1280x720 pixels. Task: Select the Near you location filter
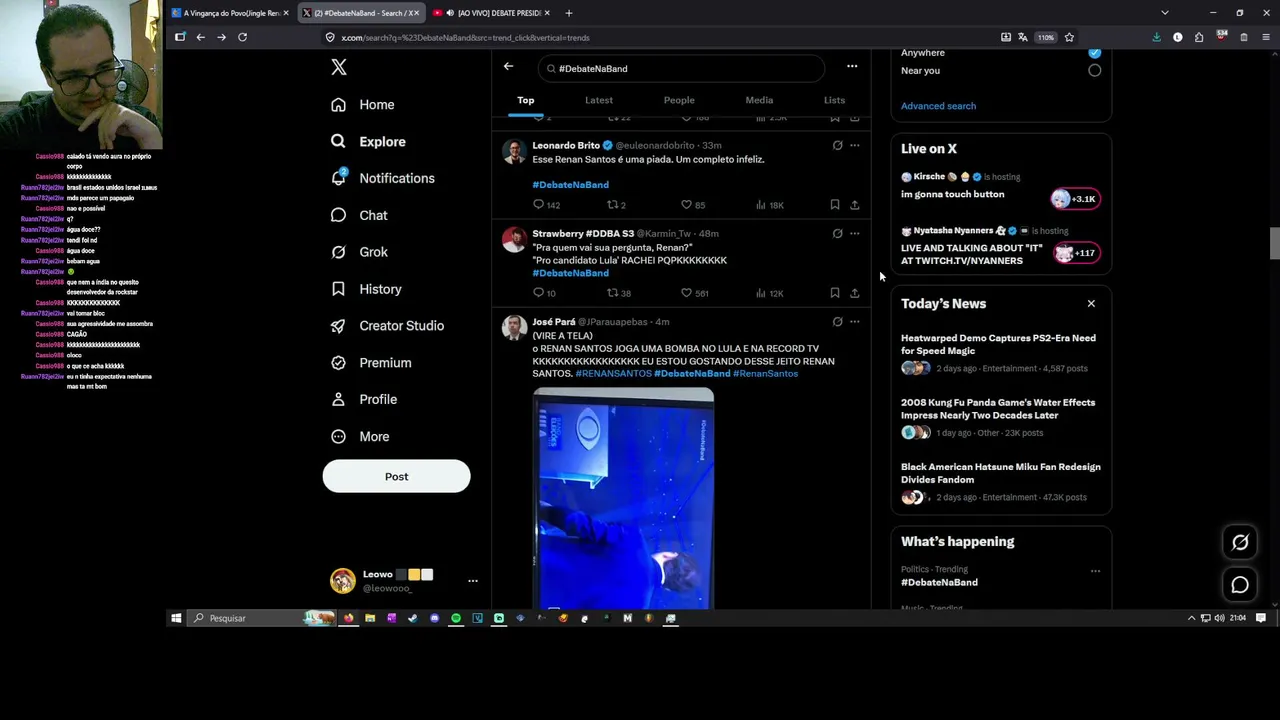pos(1095,71)
